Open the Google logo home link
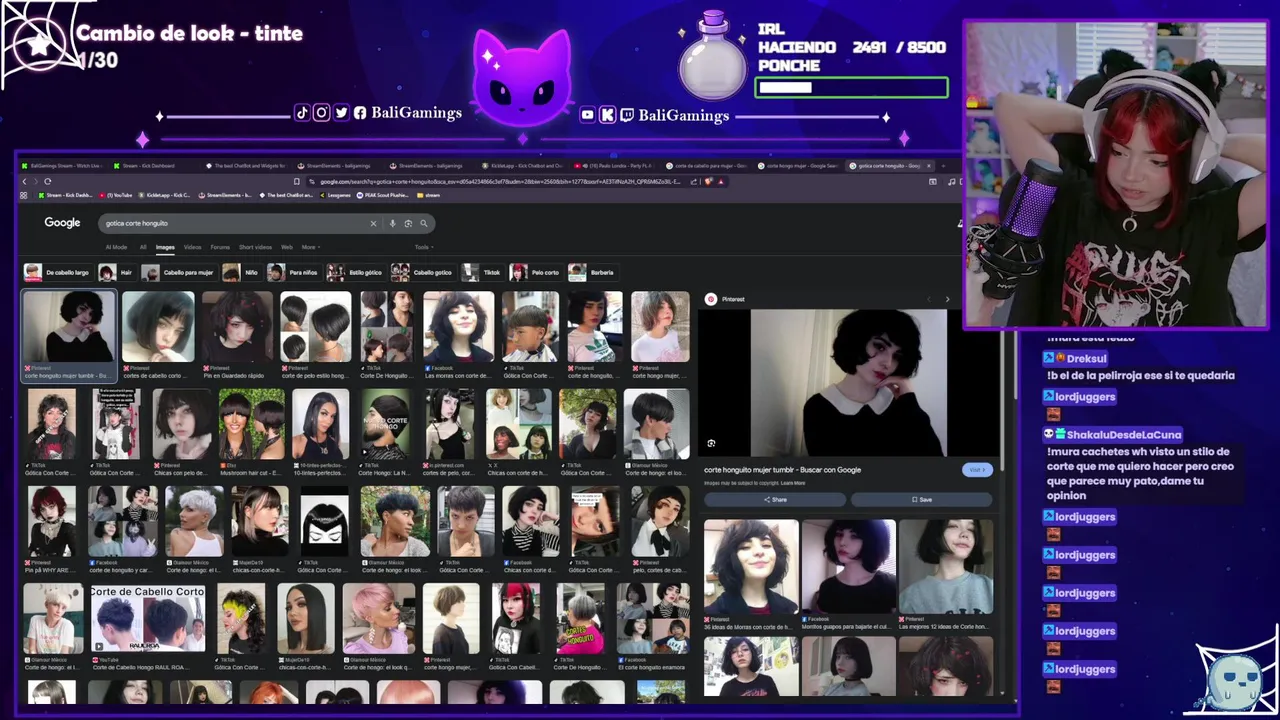1280x720 pixels. pyautogui.click(x=62, y=223)
